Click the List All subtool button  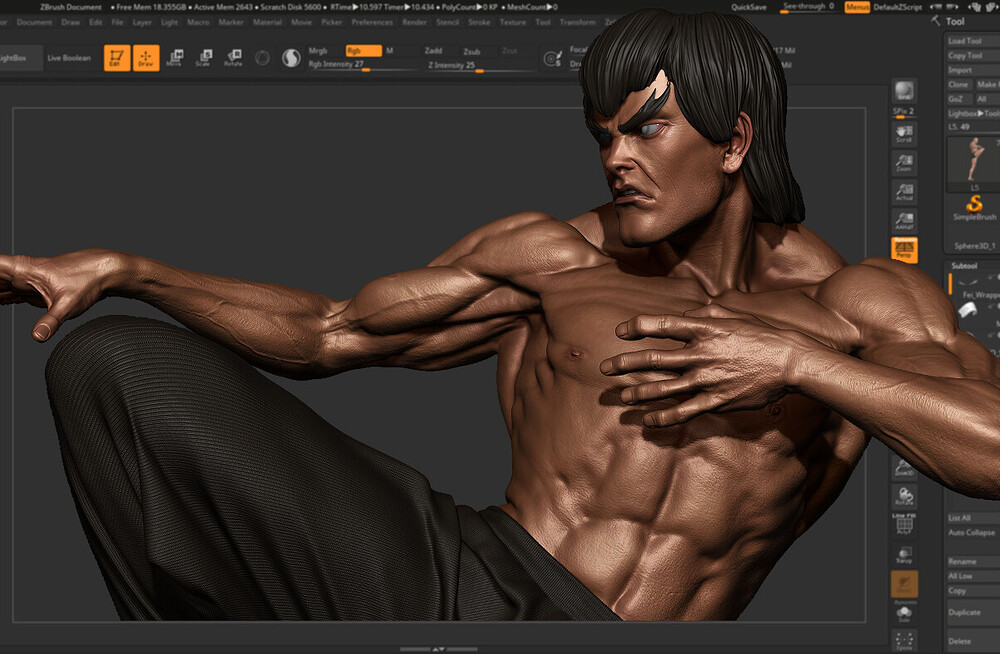[x=972, y=518]
